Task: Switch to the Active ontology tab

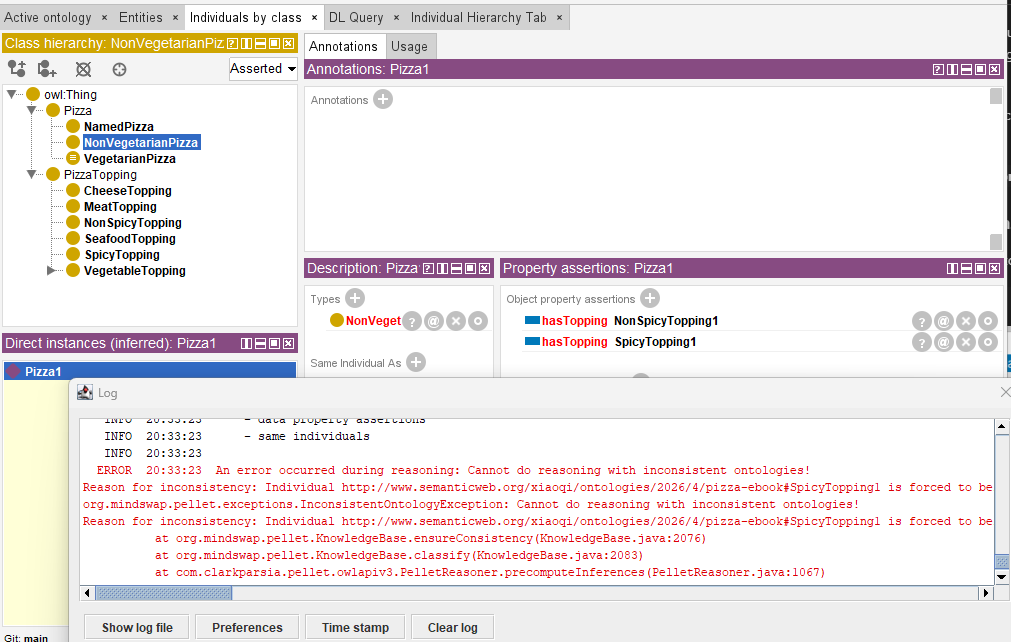Action: (x=48, y=17)
